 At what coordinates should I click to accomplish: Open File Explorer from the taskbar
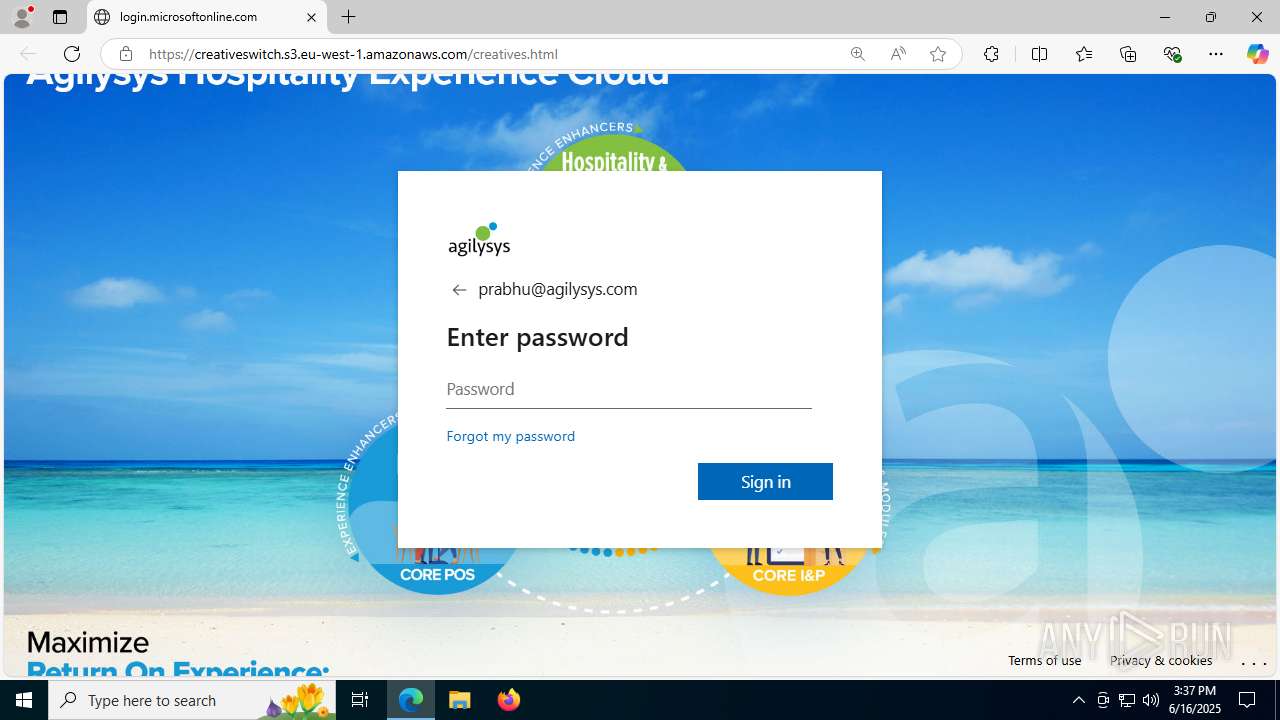point(459,700)
